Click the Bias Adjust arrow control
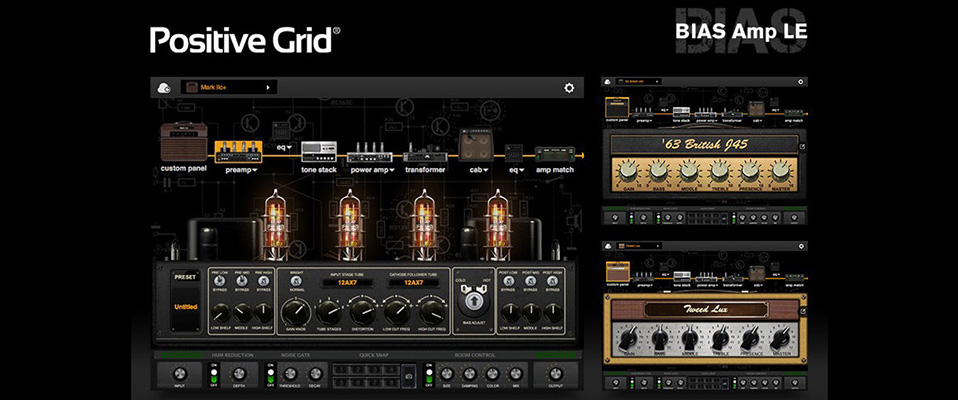Viewport: 958px width, 400px height. pyautogui.click(x=474, y=301)
